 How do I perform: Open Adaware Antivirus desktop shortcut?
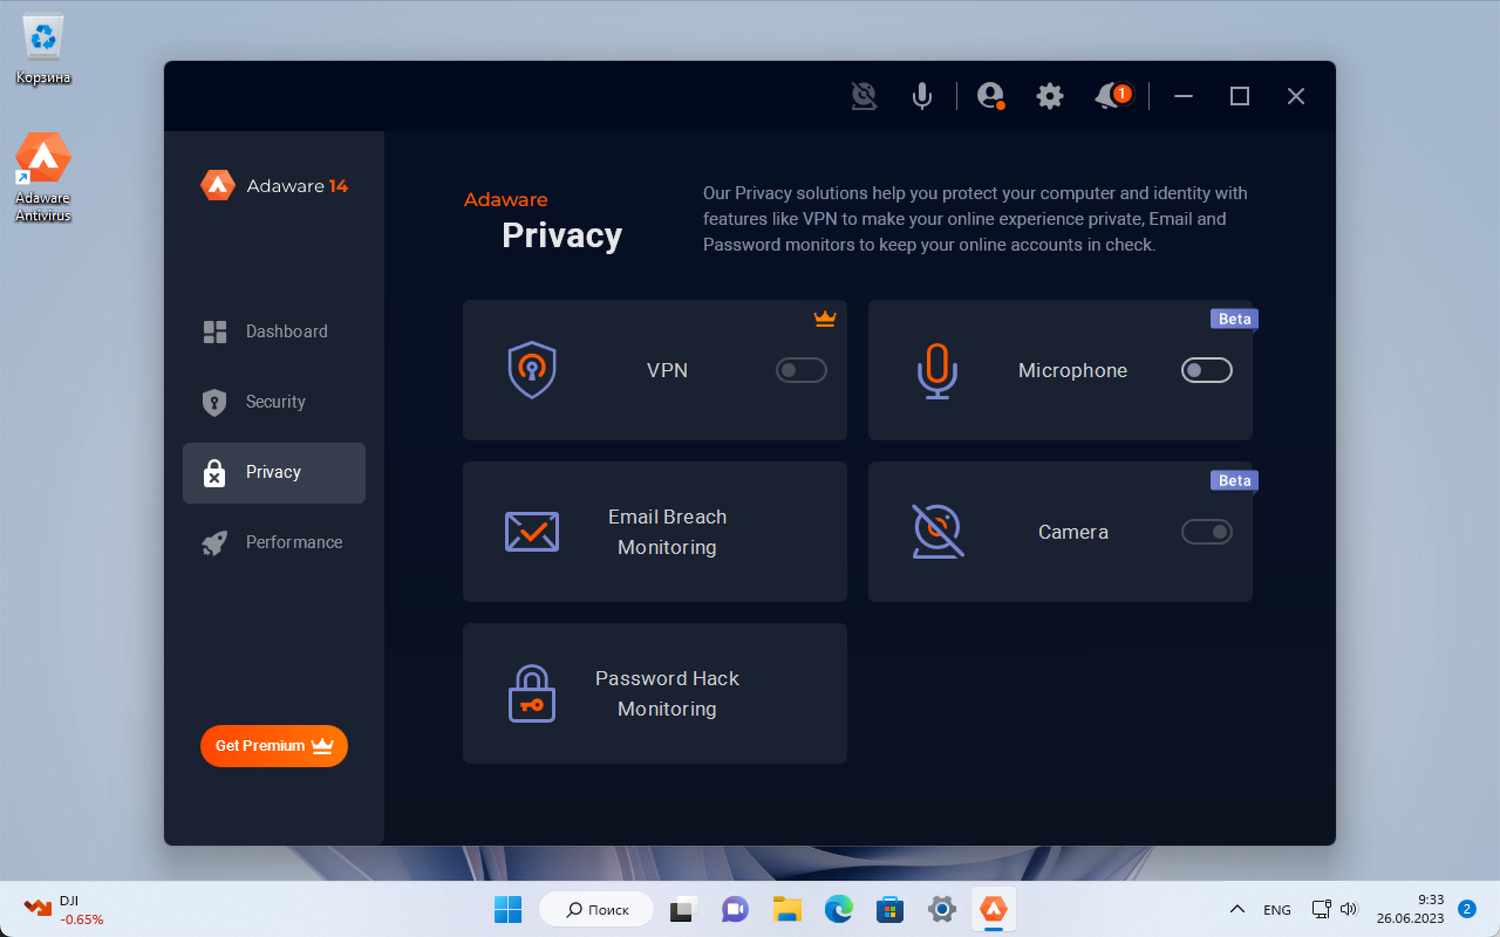[43, 177]
